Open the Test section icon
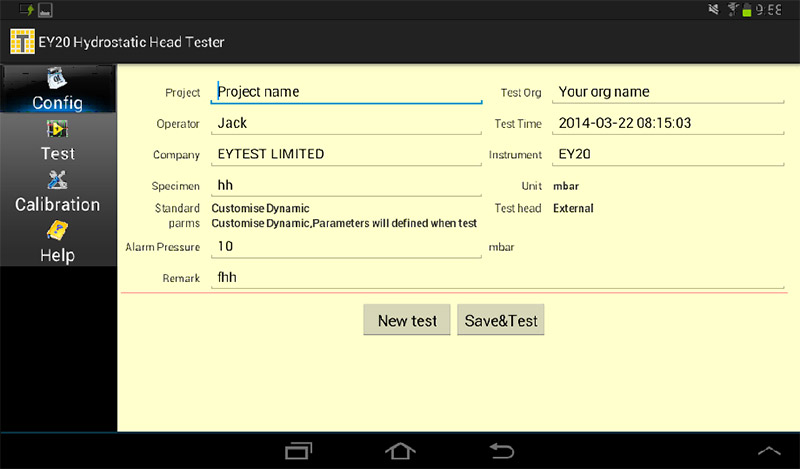The height and width of the screenshot is (469, 800). pyautogui.click(x=57, y=129)
